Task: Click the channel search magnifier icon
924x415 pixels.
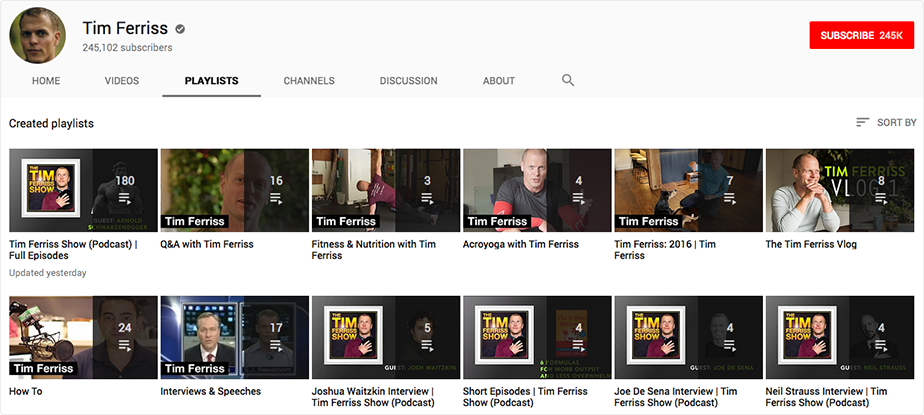Action: [568, 81]
